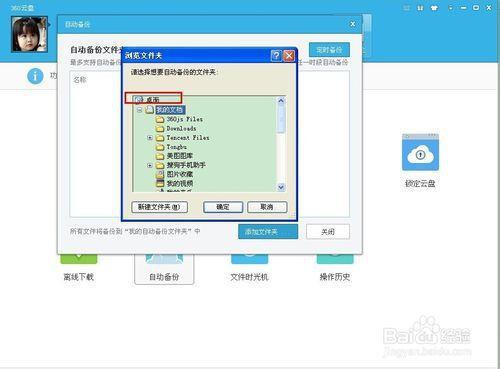Image resolution: width=500 pixels, height=369 pixels.
Task: Select the 我的视频 folder
Action: coord(179,183)
